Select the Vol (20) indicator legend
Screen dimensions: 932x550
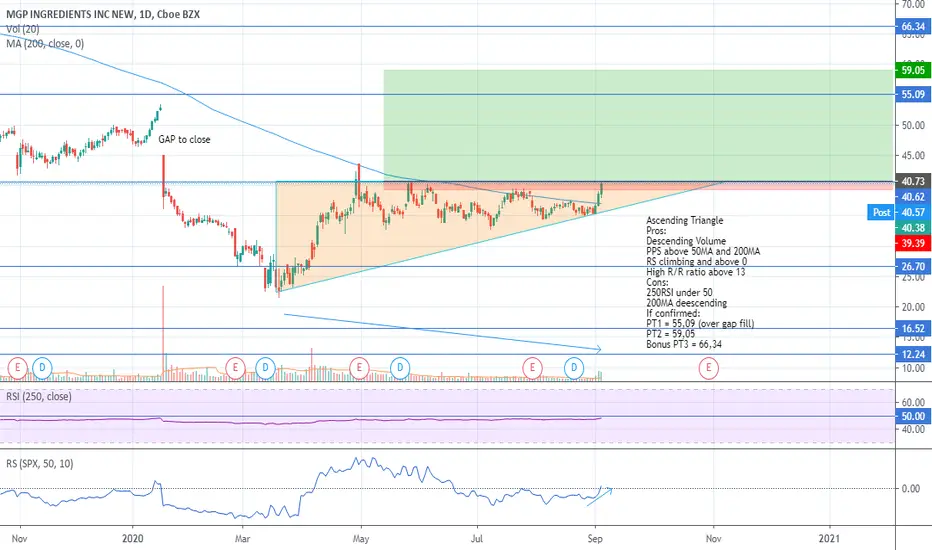pos(23,29)
